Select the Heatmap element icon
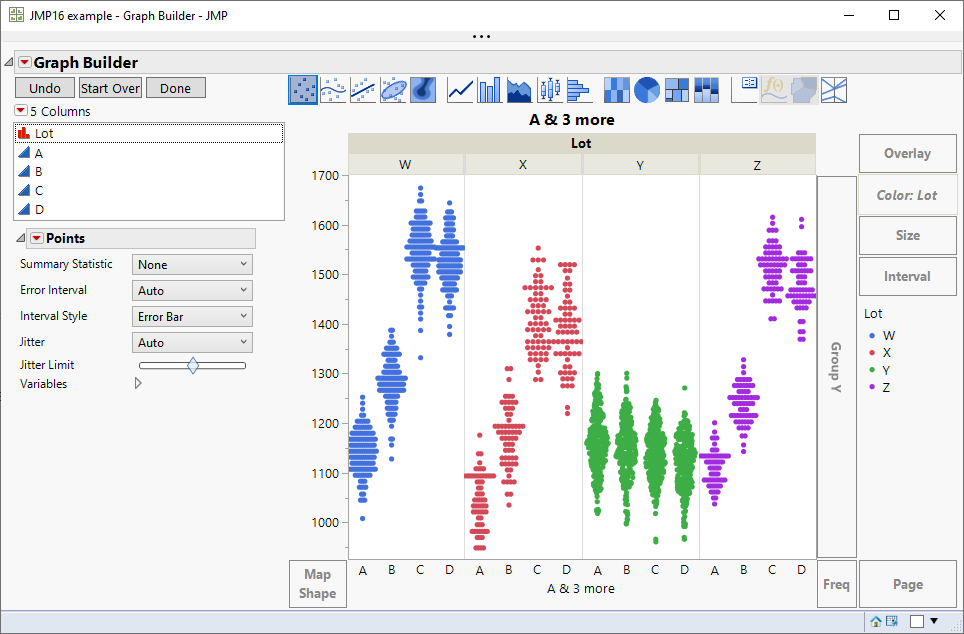The image size is (964, 634). [x=617, y=89]
